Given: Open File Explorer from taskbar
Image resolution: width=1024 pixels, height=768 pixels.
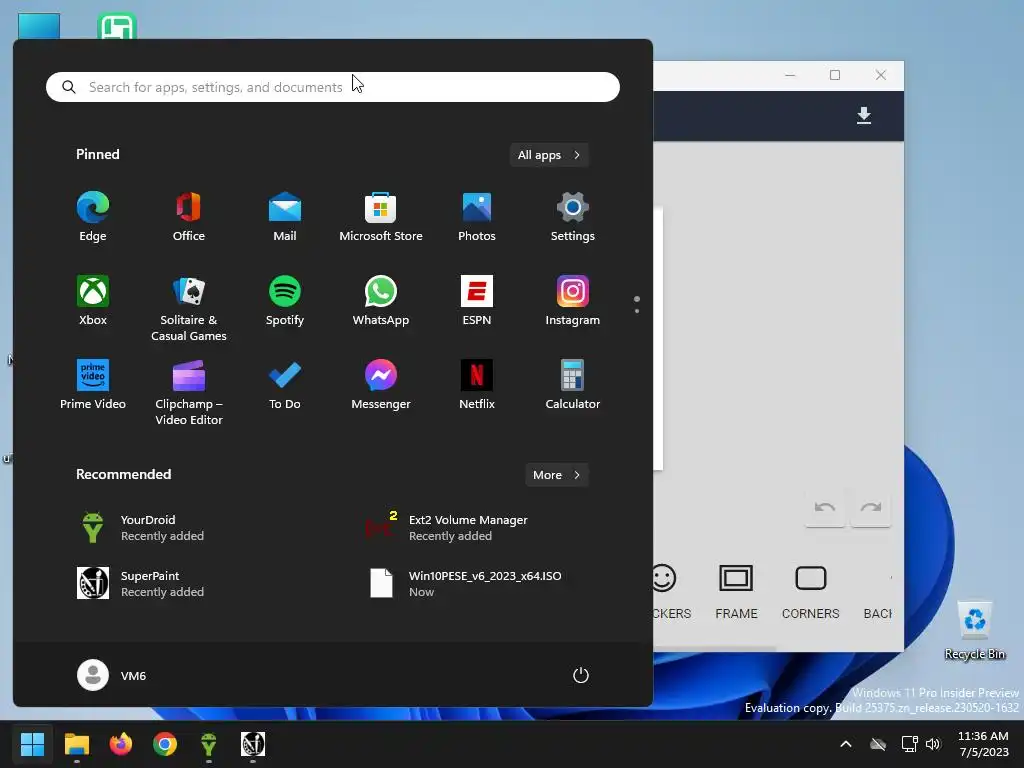Looking at the screenshot, I should click(76, 744).
